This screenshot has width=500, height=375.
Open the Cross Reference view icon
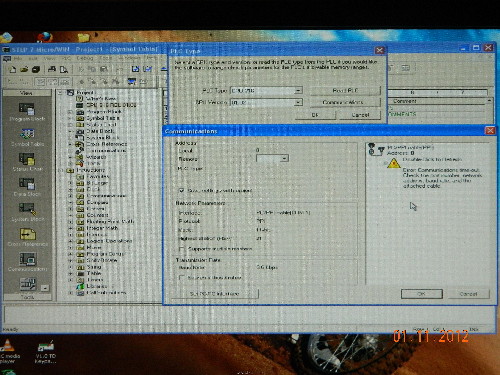click(27, 234)
